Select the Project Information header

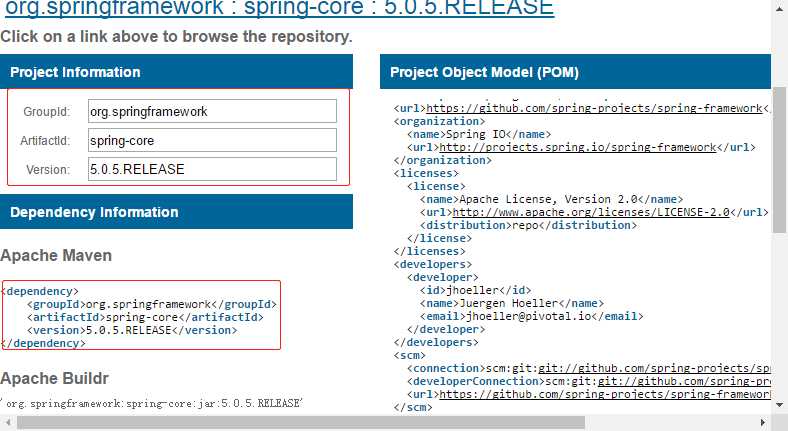pos(176,72)
